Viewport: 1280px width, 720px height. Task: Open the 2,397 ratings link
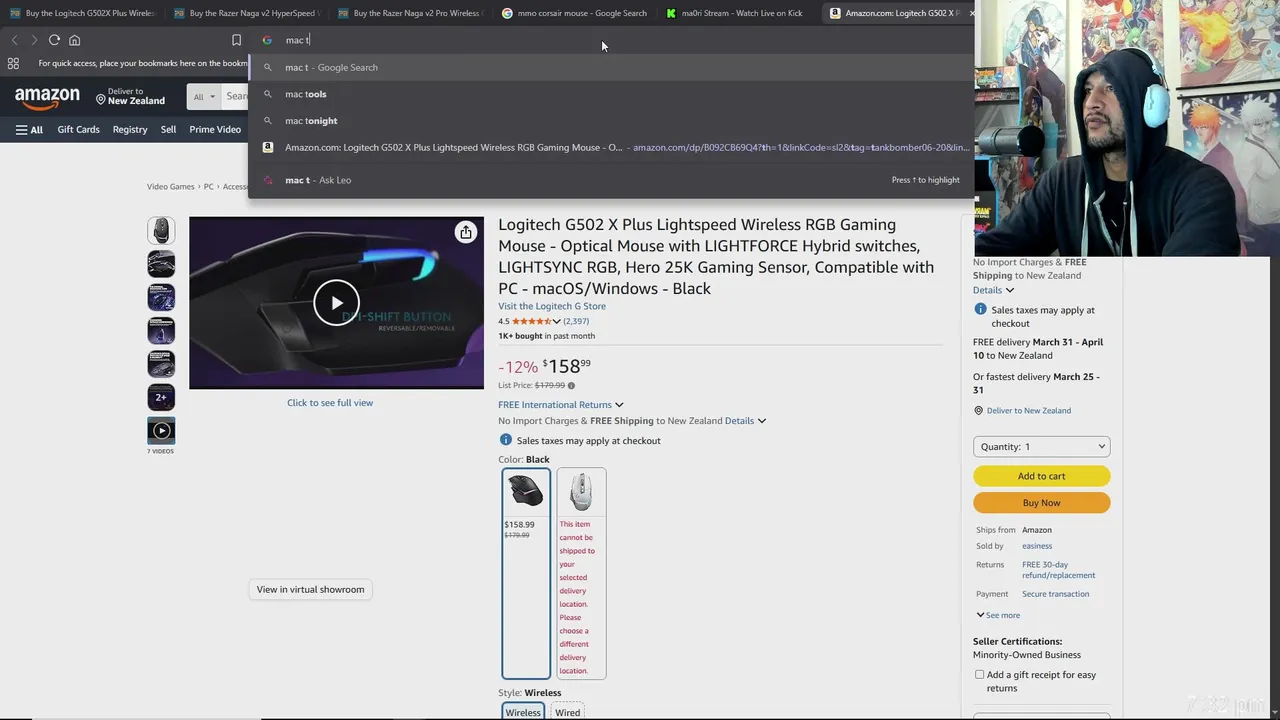pos(576,321)
